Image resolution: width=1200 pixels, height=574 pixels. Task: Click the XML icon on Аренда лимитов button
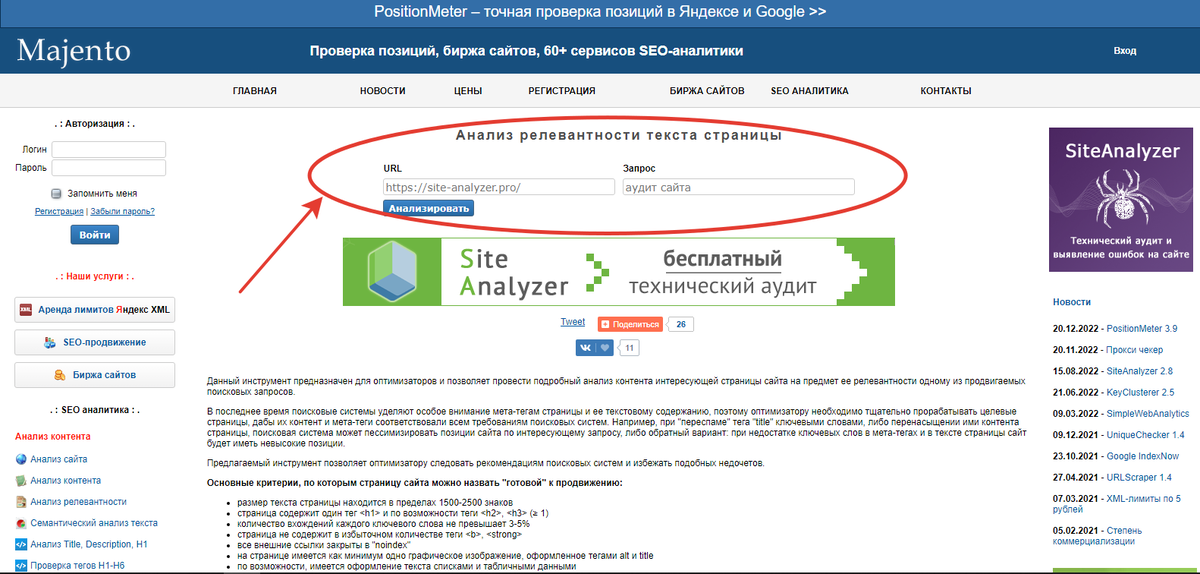point(27,310)
